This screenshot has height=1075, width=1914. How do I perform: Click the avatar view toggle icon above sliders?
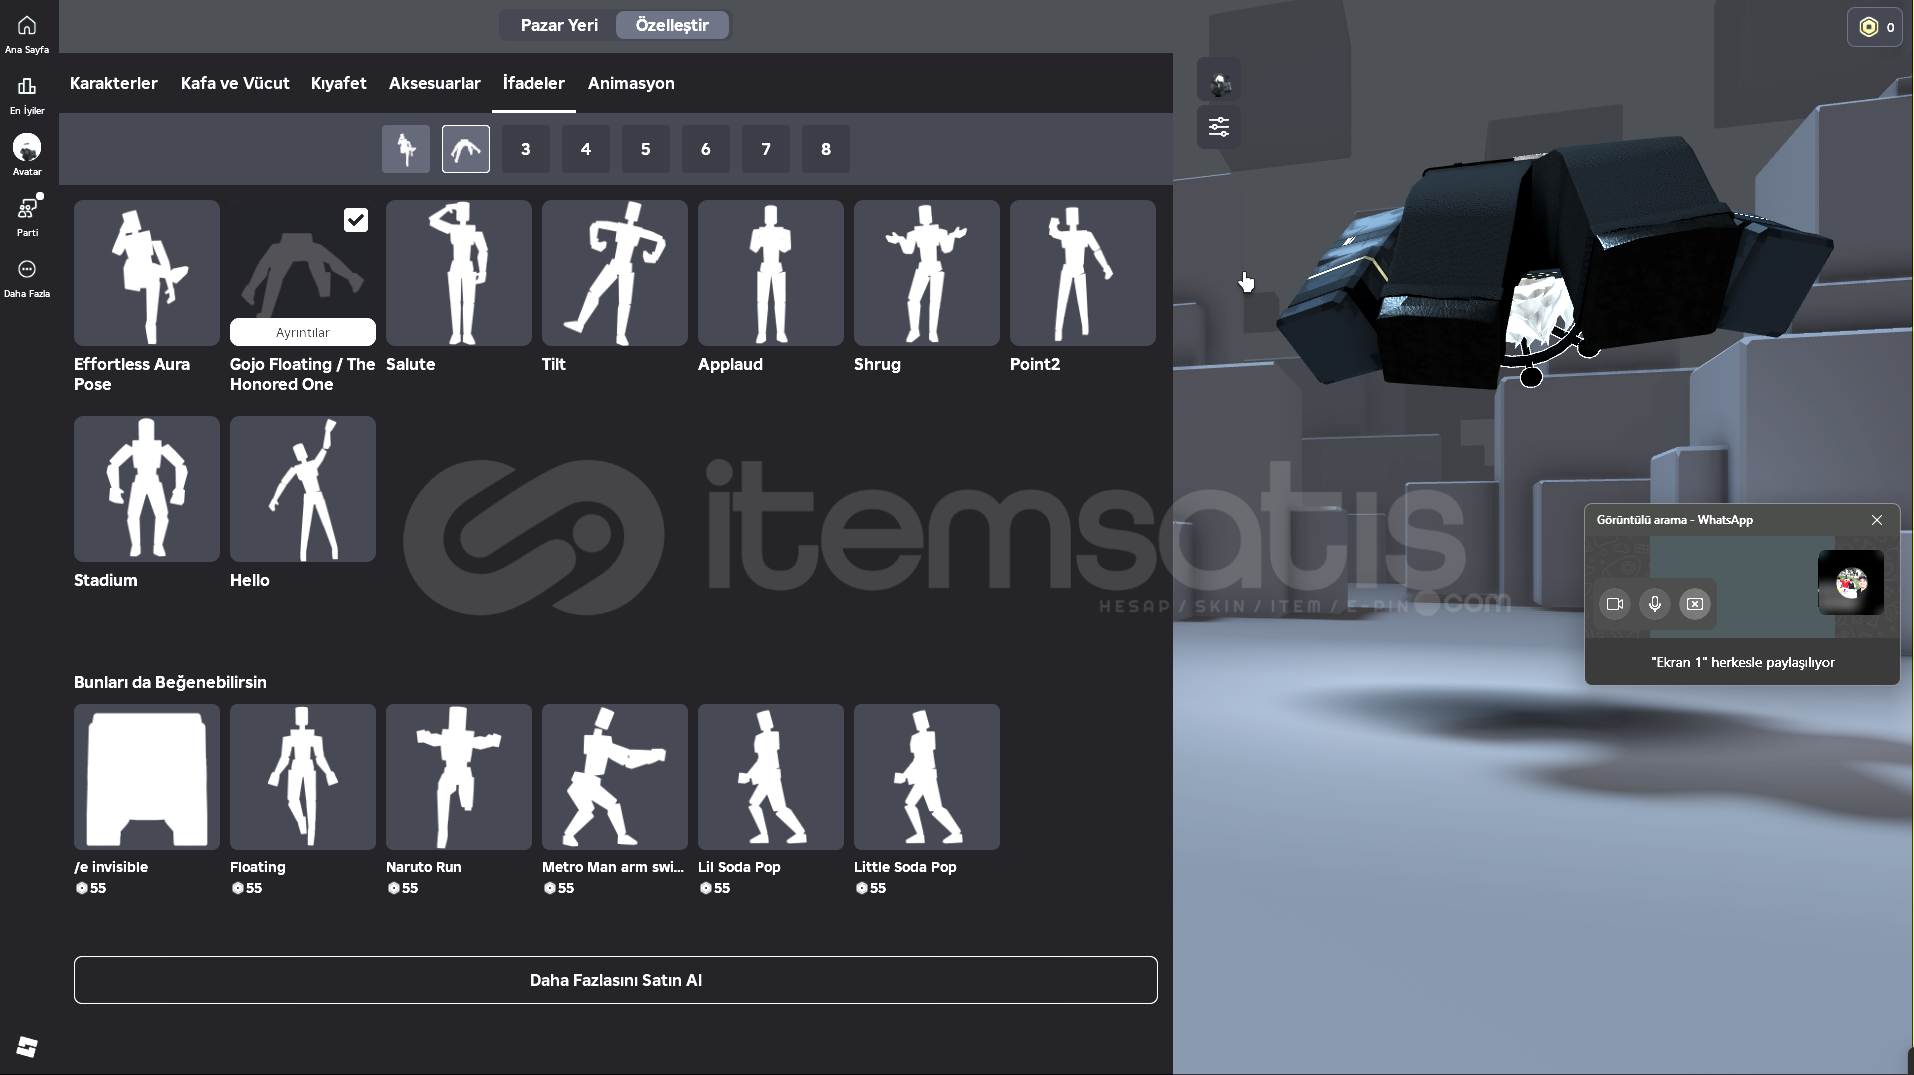(1219, 83)
